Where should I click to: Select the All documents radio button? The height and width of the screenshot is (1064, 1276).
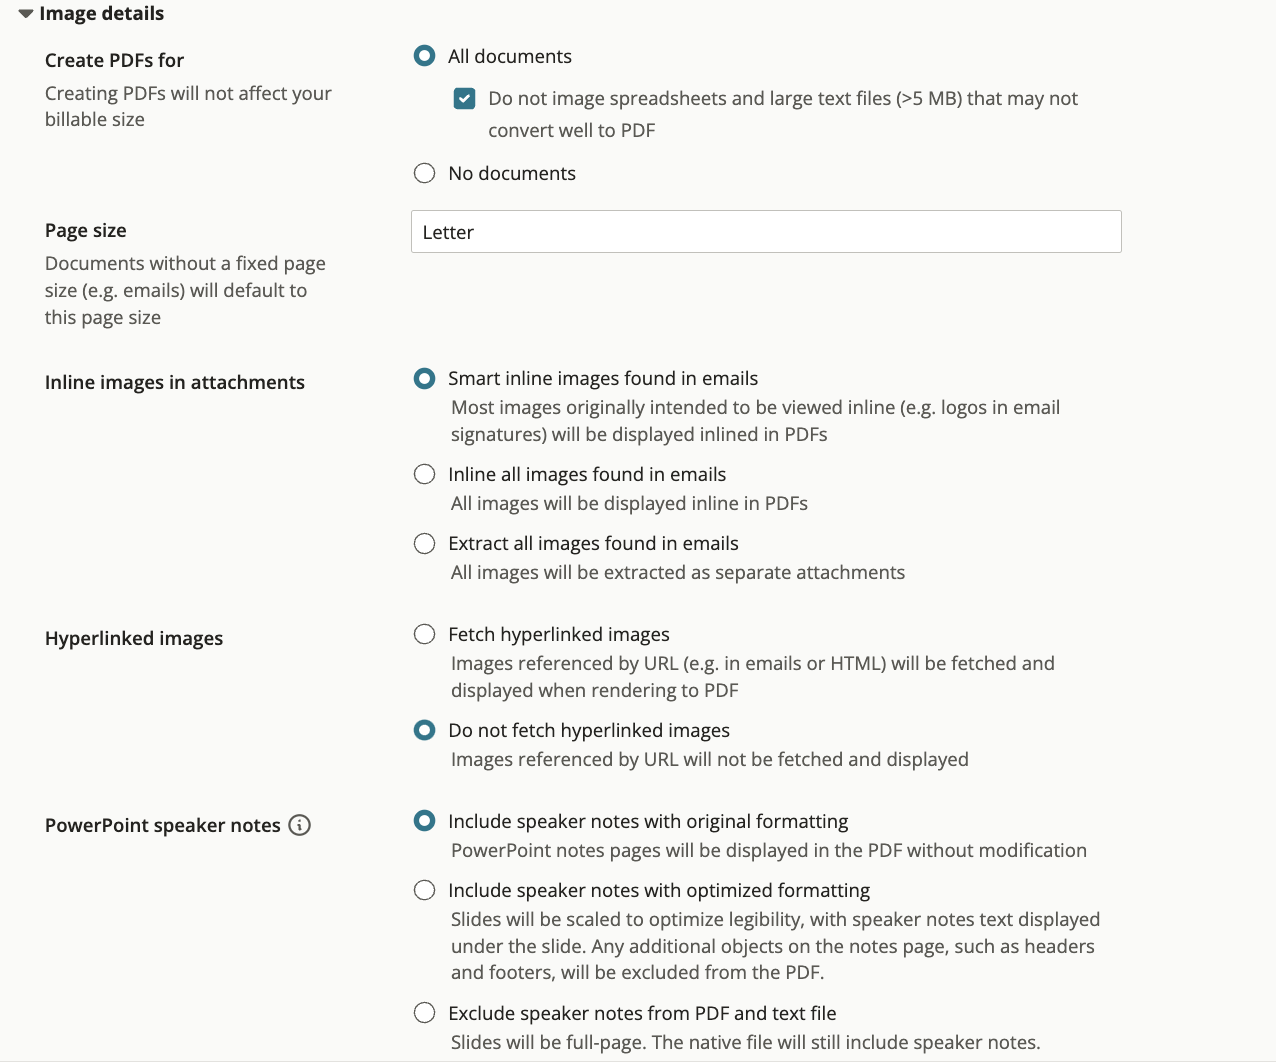(x=424, y=56)
